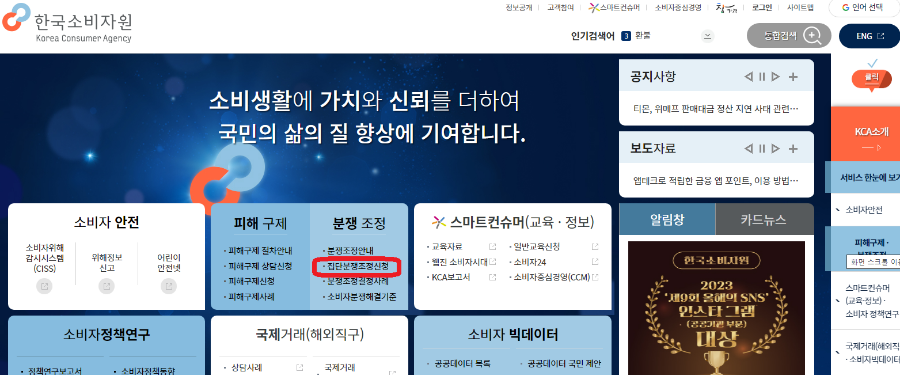This screenshot has width=900, height=375.
Task: Pause the 보도자료 ticker
Action: [x=762, y=149]
